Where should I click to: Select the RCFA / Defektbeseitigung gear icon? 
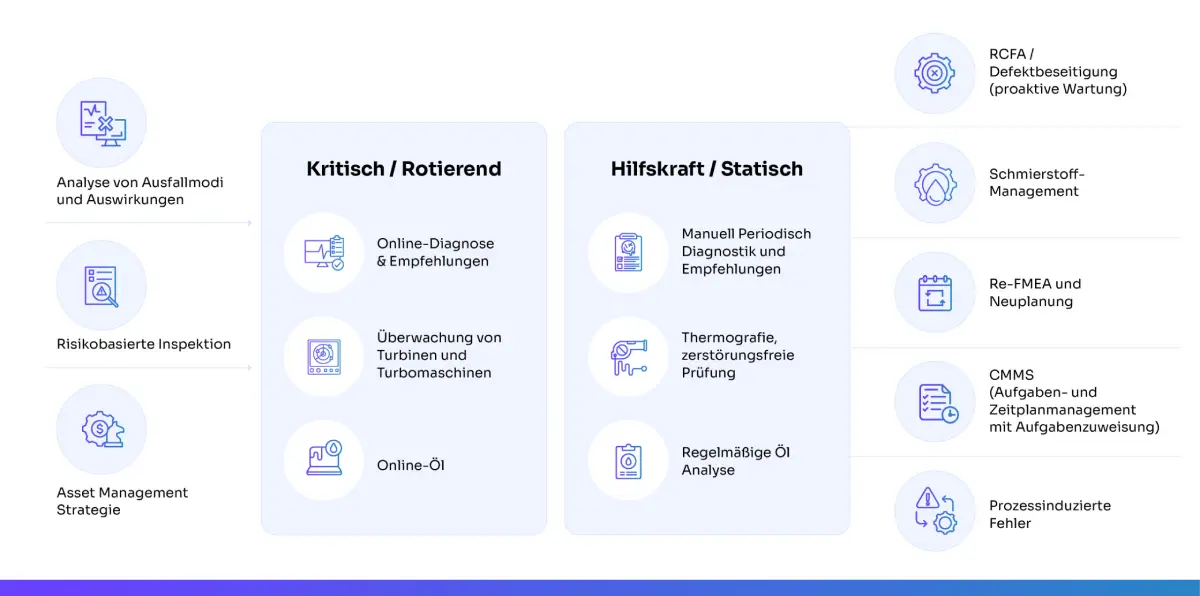(x=934, y=71)
